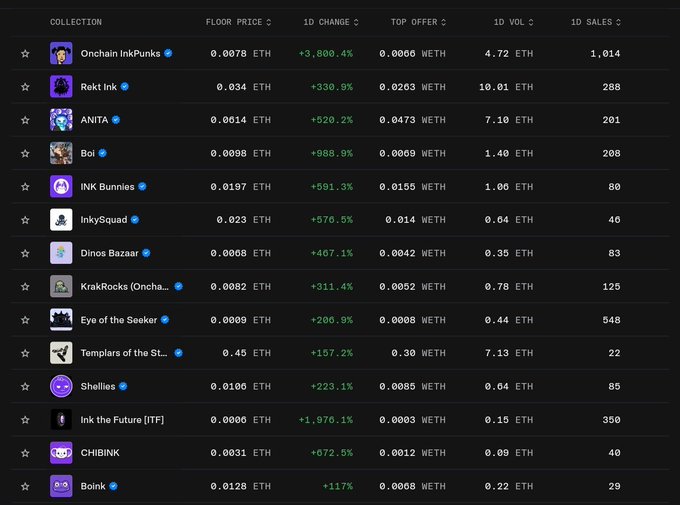Add InkySquad to watchlist star
The width and height of the screenshot is (680, 505).
click(25, 220)
